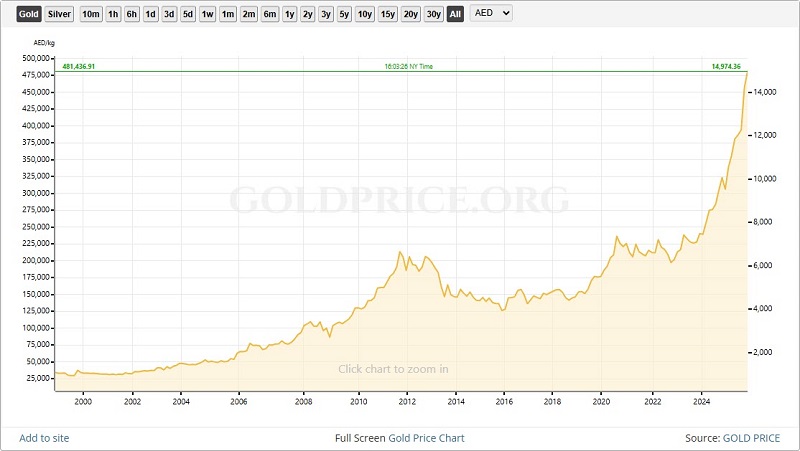Show the 1w price range

click(207, 14)
